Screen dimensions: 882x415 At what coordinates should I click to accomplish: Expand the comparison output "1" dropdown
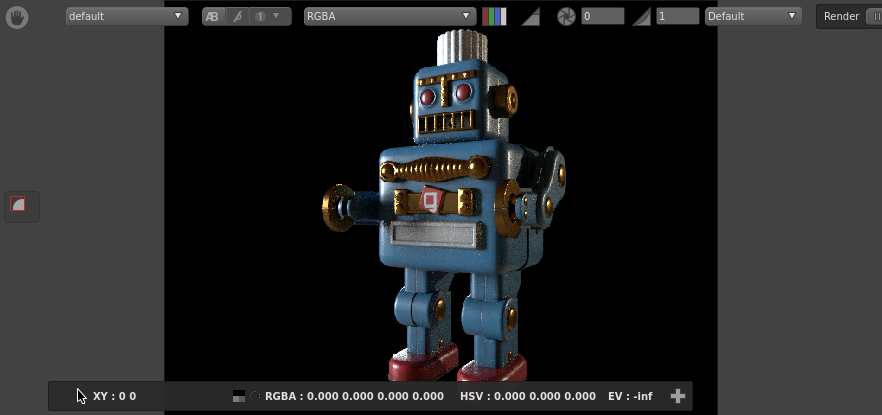point(270,16)
